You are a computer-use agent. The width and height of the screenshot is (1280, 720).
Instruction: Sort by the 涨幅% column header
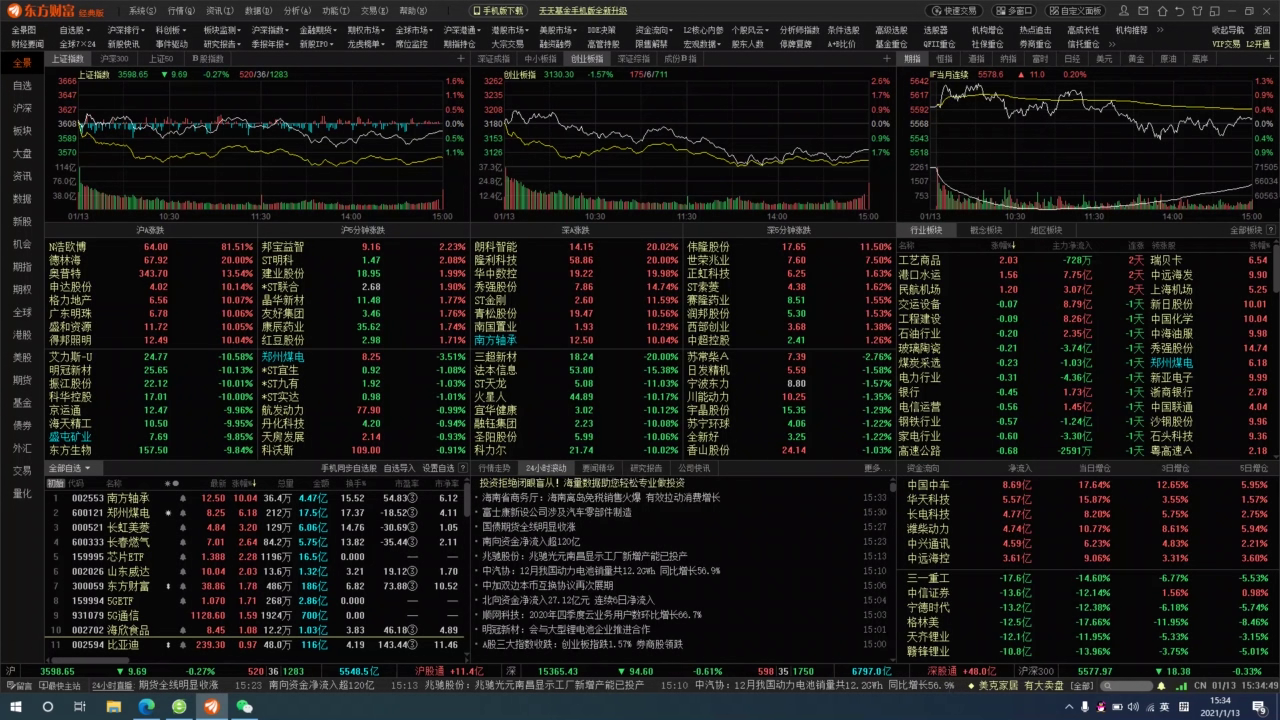[x=245, y=483]
